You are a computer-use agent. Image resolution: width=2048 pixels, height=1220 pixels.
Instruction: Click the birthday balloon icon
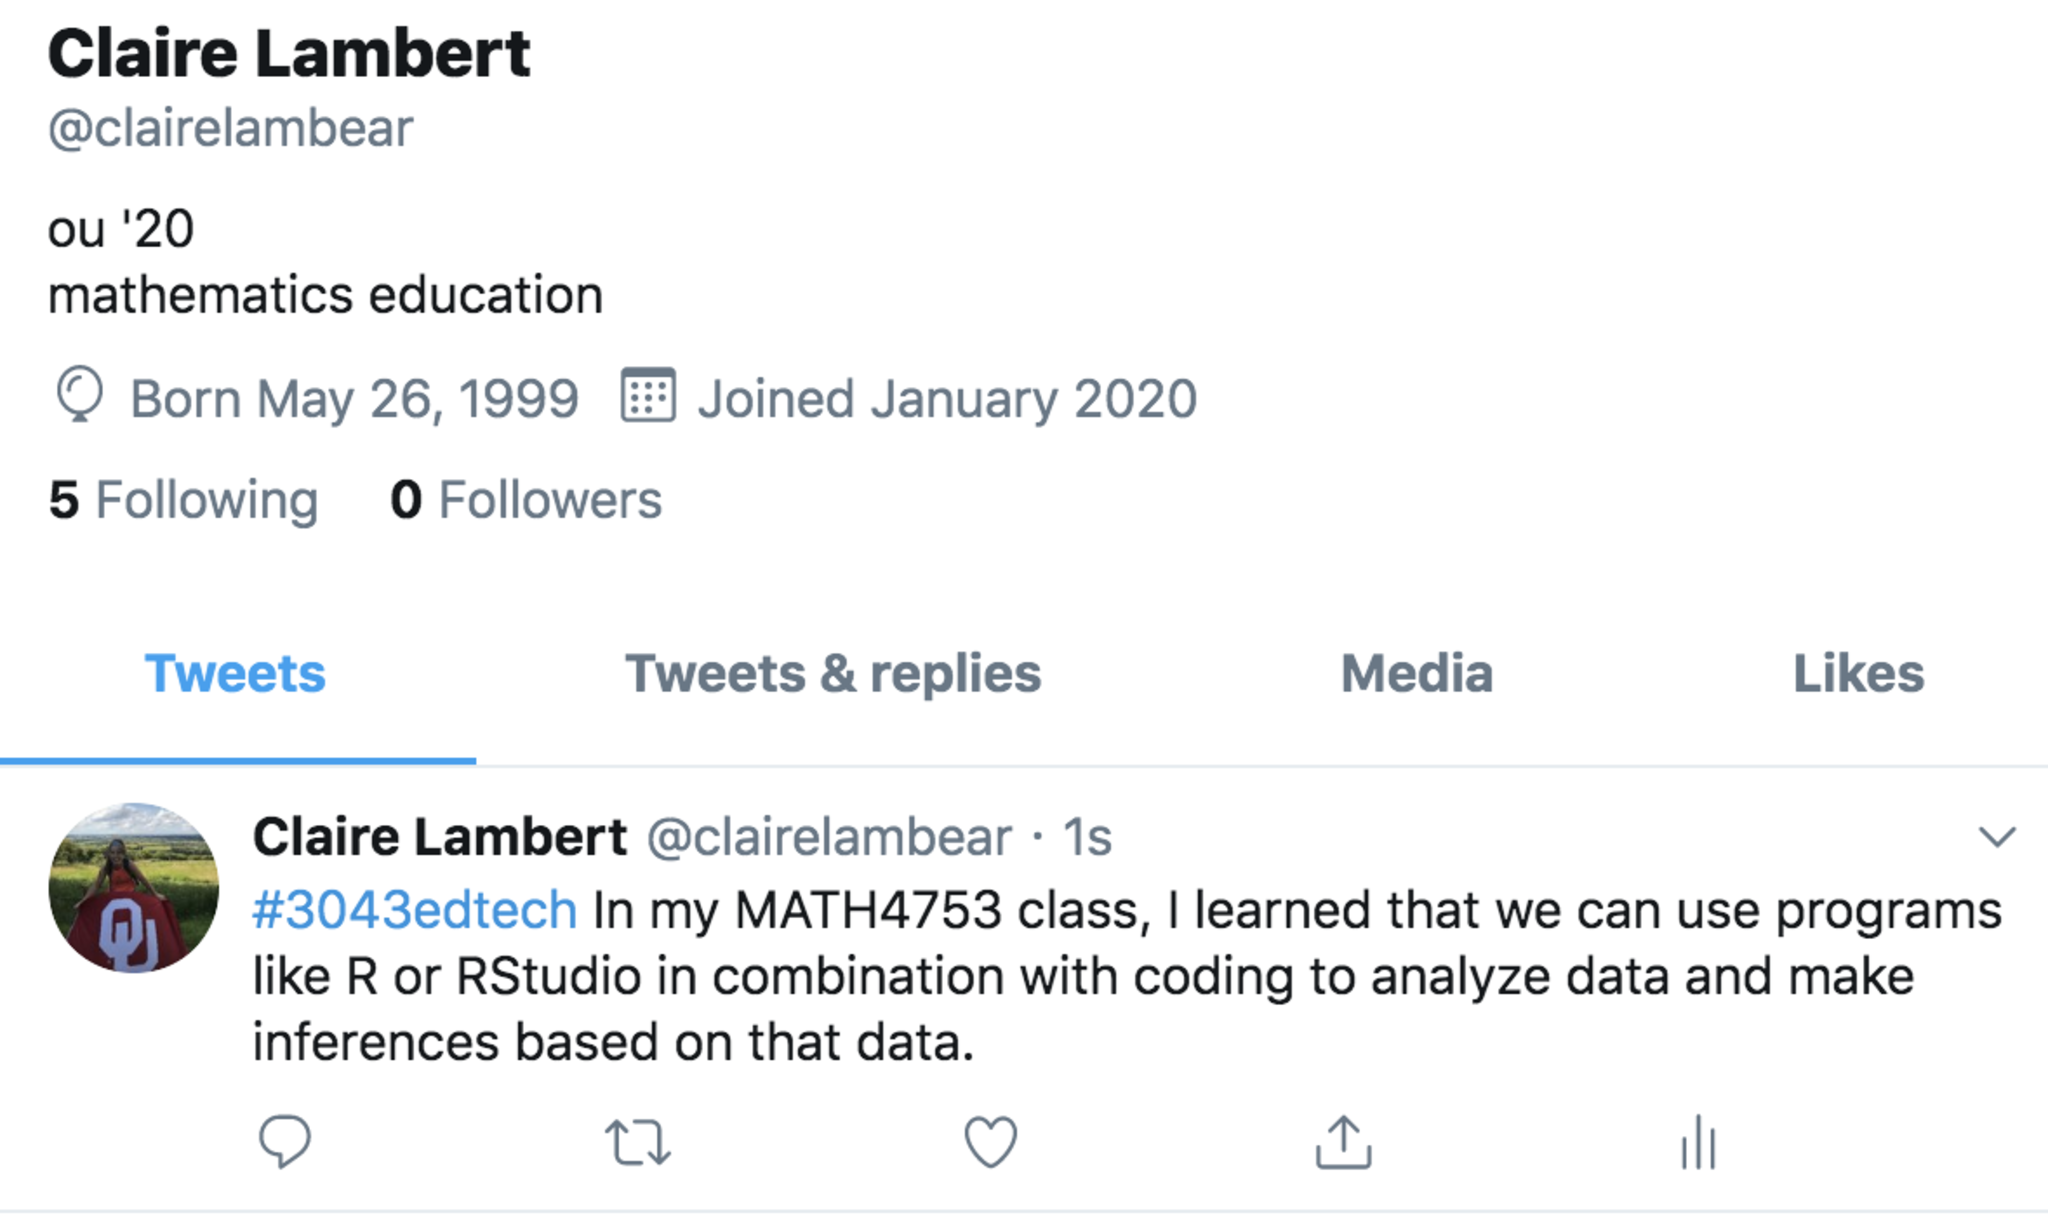79,396
